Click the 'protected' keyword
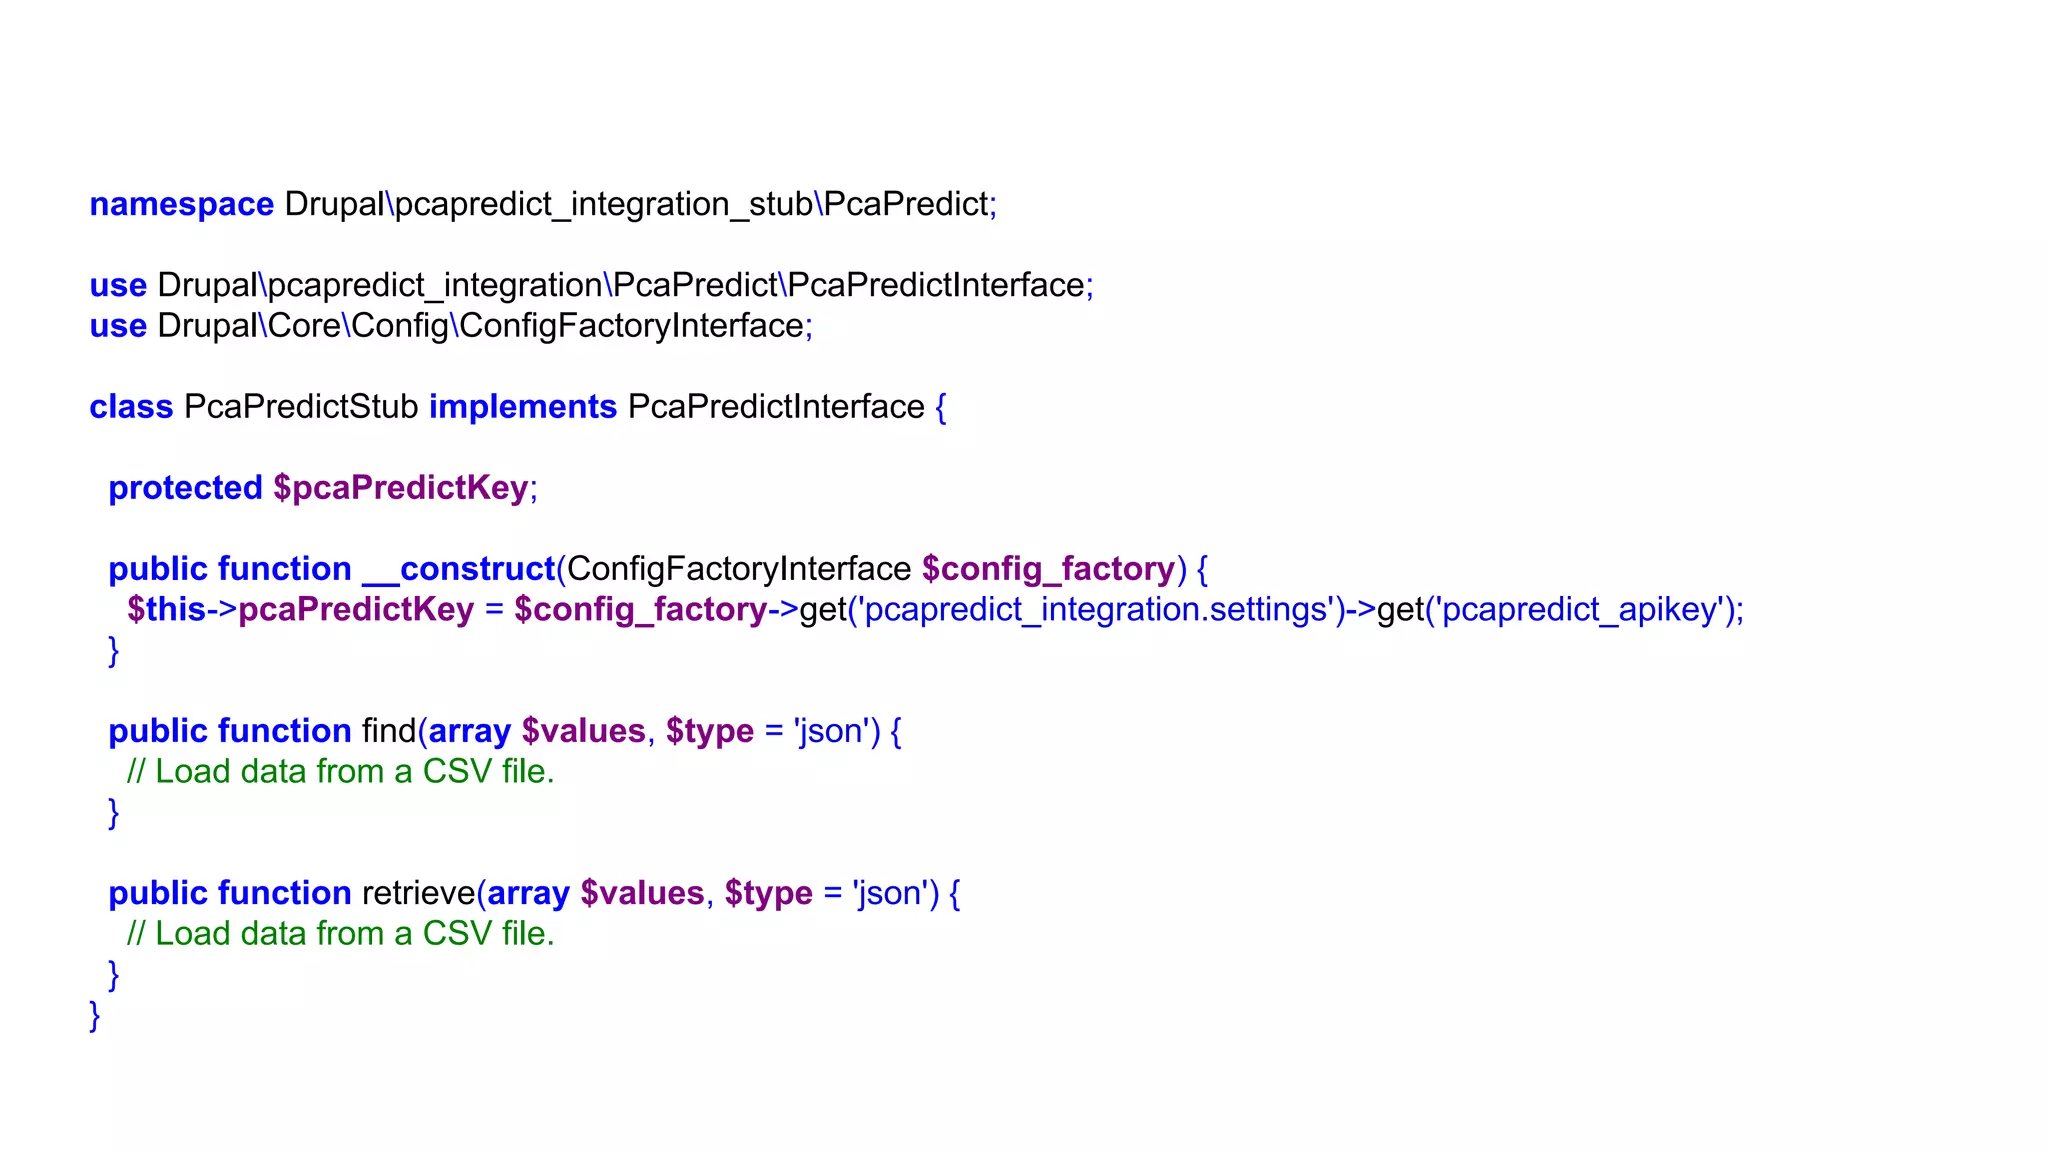The width and height of the screenshot is (2048, 1152). click(185, 488)
